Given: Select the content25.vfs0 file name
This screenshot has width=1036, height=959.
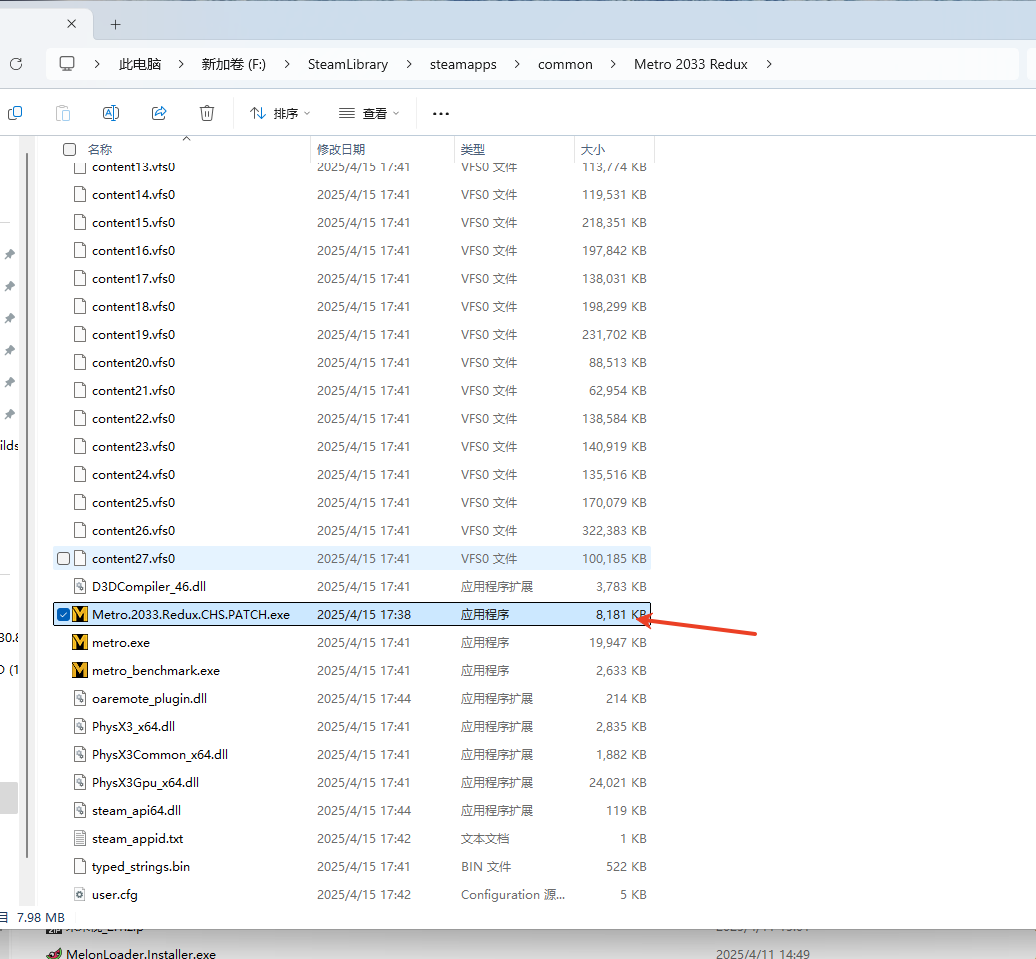Looking at the screenshot, I should point(133,502).
